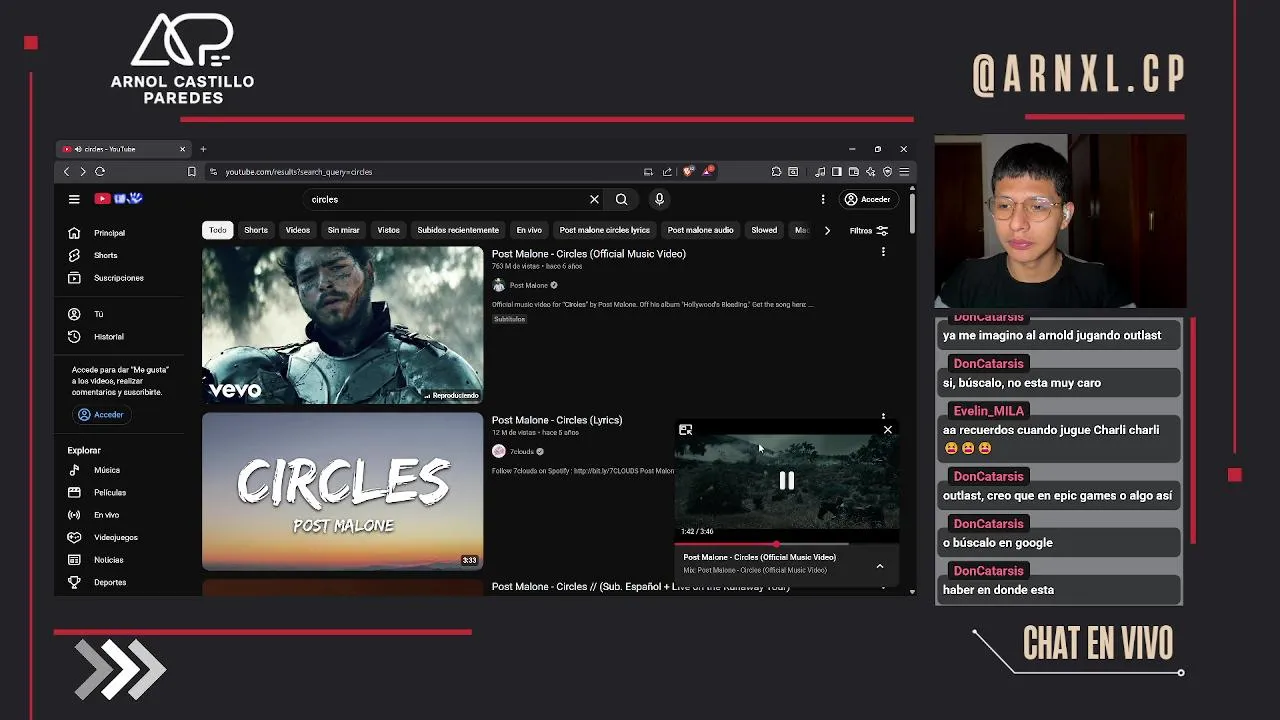Click the share icon in the address bar
This screenshot has height=720, width=1280.
tap(667, 172)
